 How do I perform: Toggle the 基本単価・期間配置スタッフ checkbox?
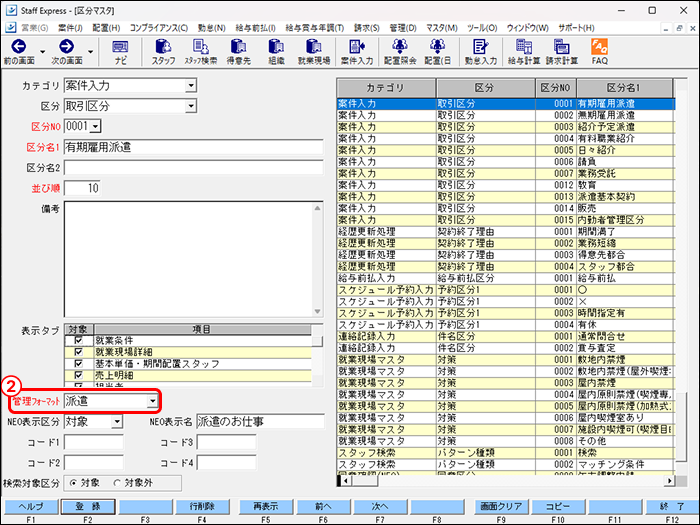[79, 364]
